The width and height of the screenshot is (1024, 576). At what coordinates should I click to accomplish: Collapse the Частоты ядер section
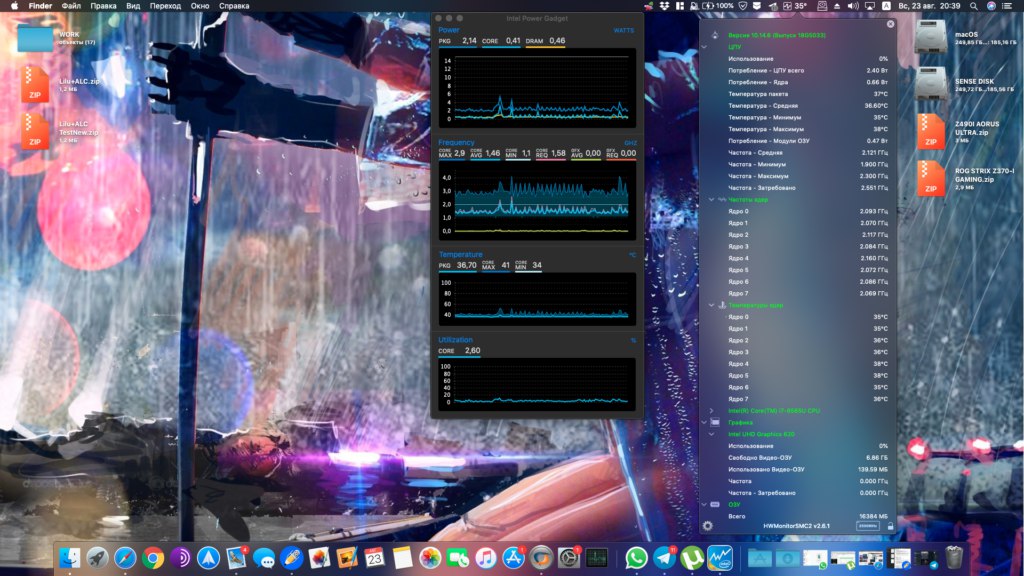click(x=712, y=200)
